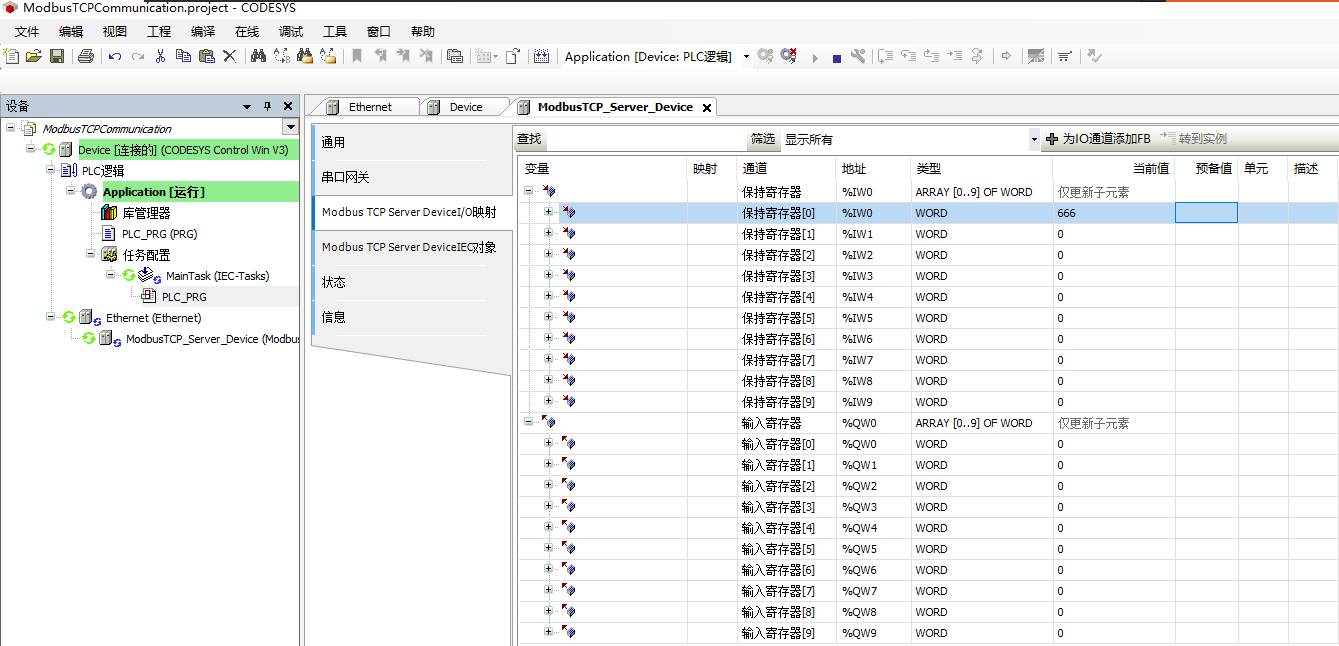Click the Copy toolbar icon
Viewport: 1339px width, 646px height.
pyautogui.click(x=183, y=56)
